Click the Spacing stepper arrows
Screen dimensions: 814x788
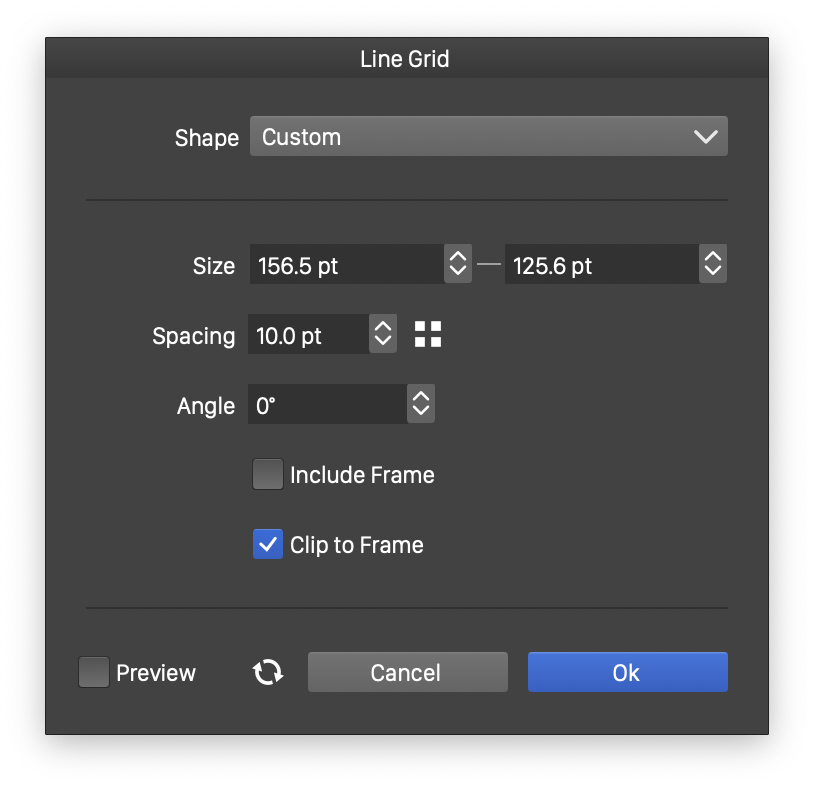383,335
